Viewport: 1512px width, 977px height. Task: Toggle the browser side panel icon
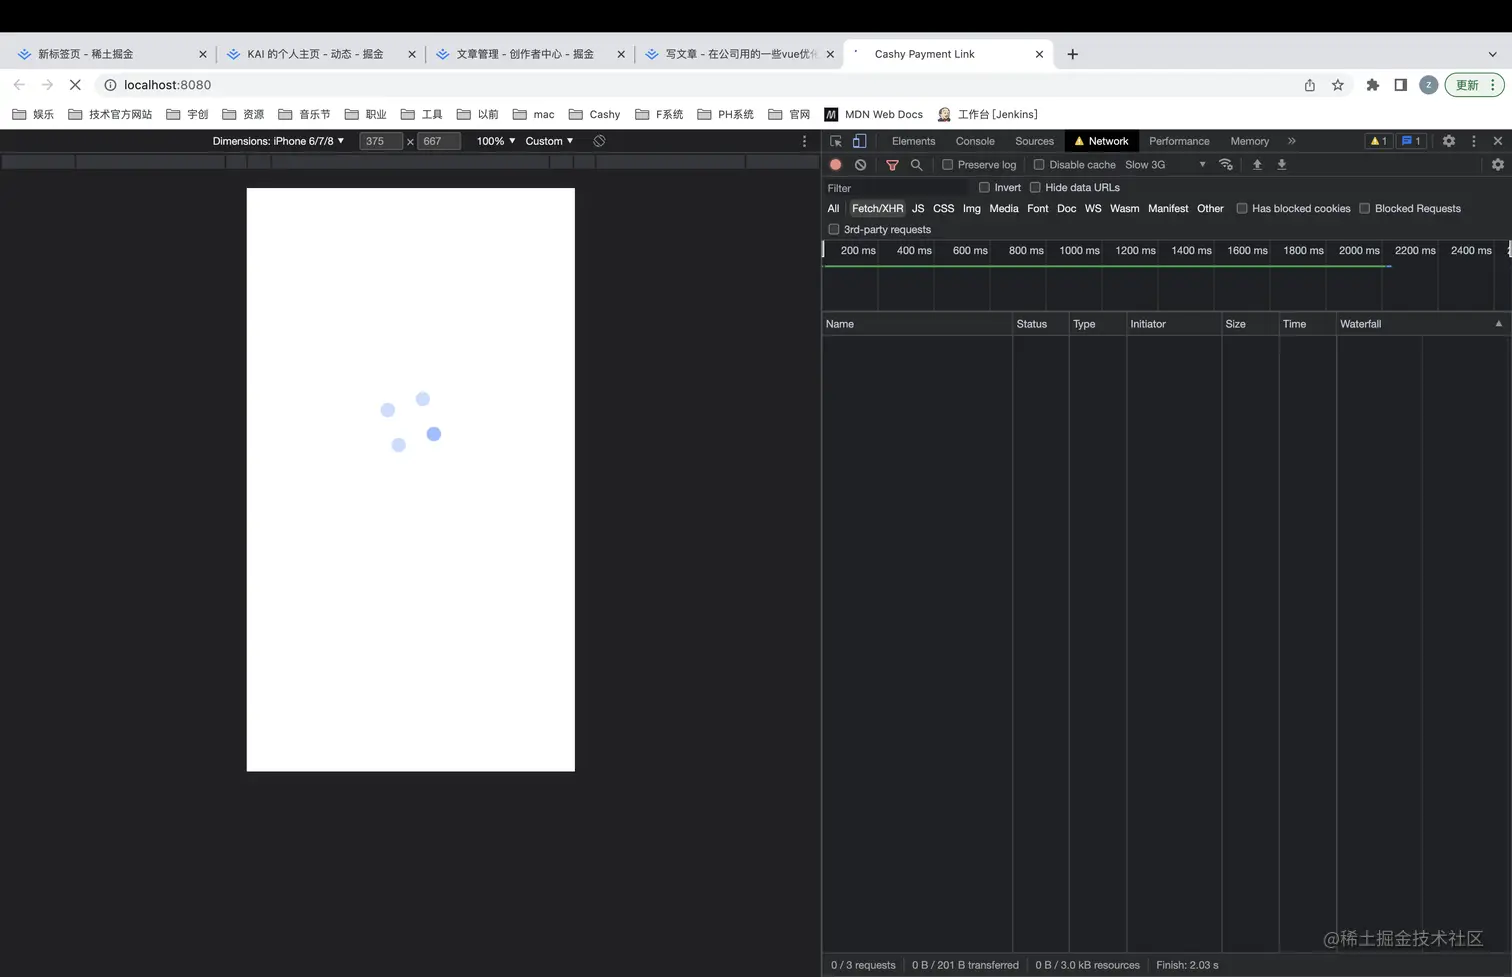pyautogui.click(x=1401, y=85)
